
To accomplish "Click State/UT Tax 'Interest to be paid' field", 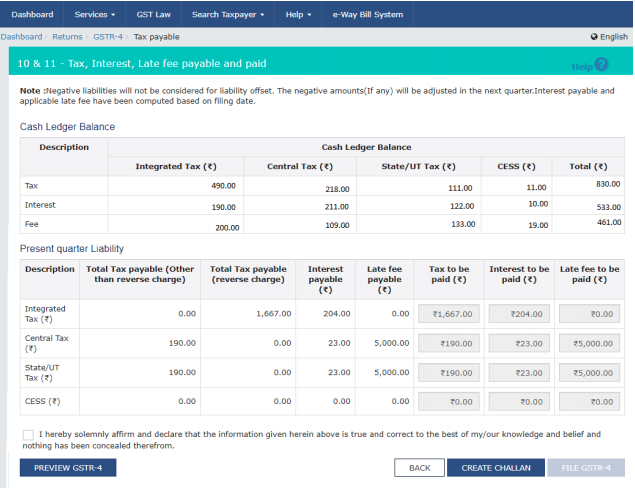I will [520, 372].
